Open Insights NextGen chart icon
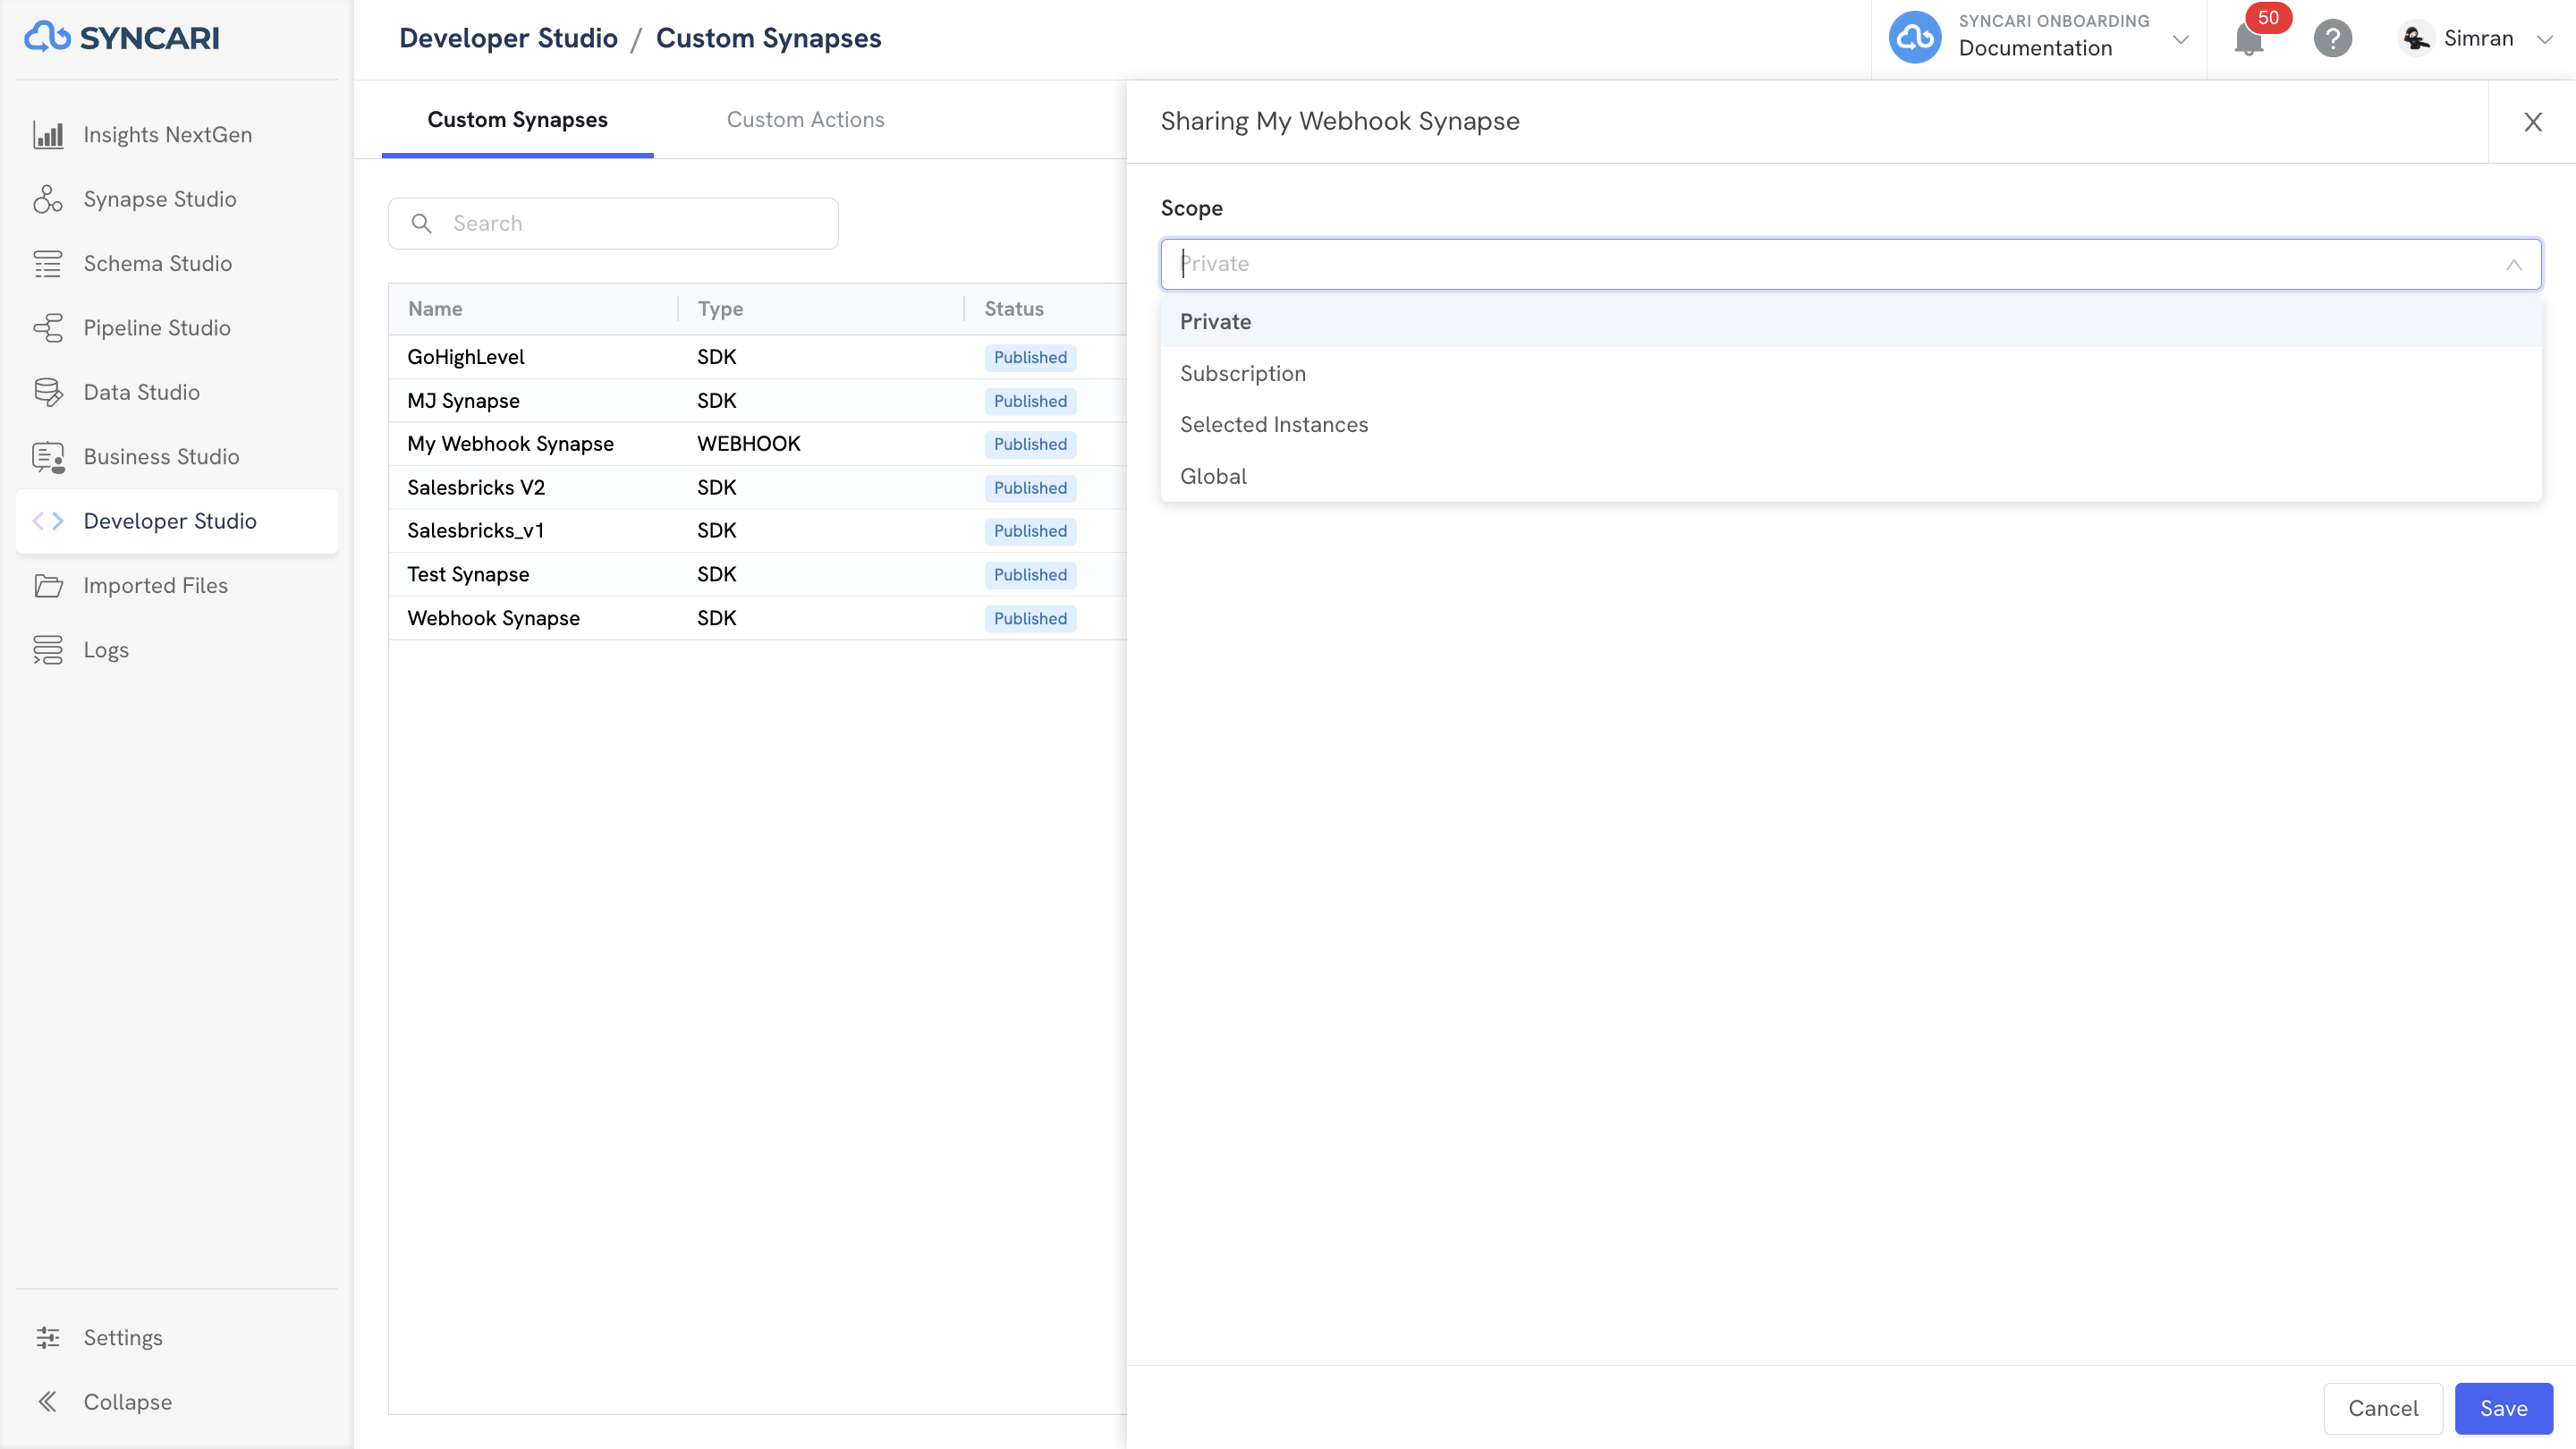The width and height of the screenshot is (2576, 1449). tap(48, 135)
